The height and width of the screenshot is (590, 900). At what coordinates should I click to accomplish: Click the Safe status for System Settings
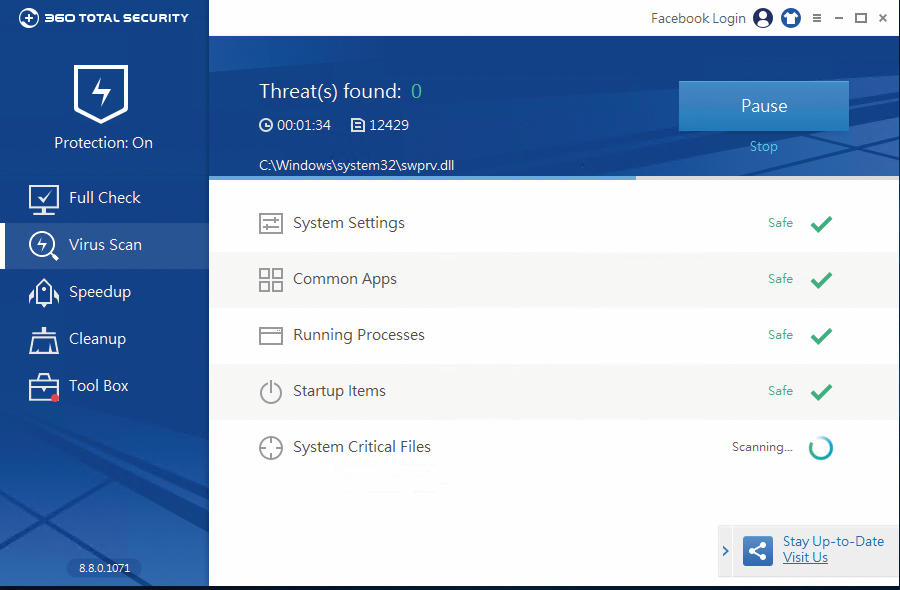(780, 222)
